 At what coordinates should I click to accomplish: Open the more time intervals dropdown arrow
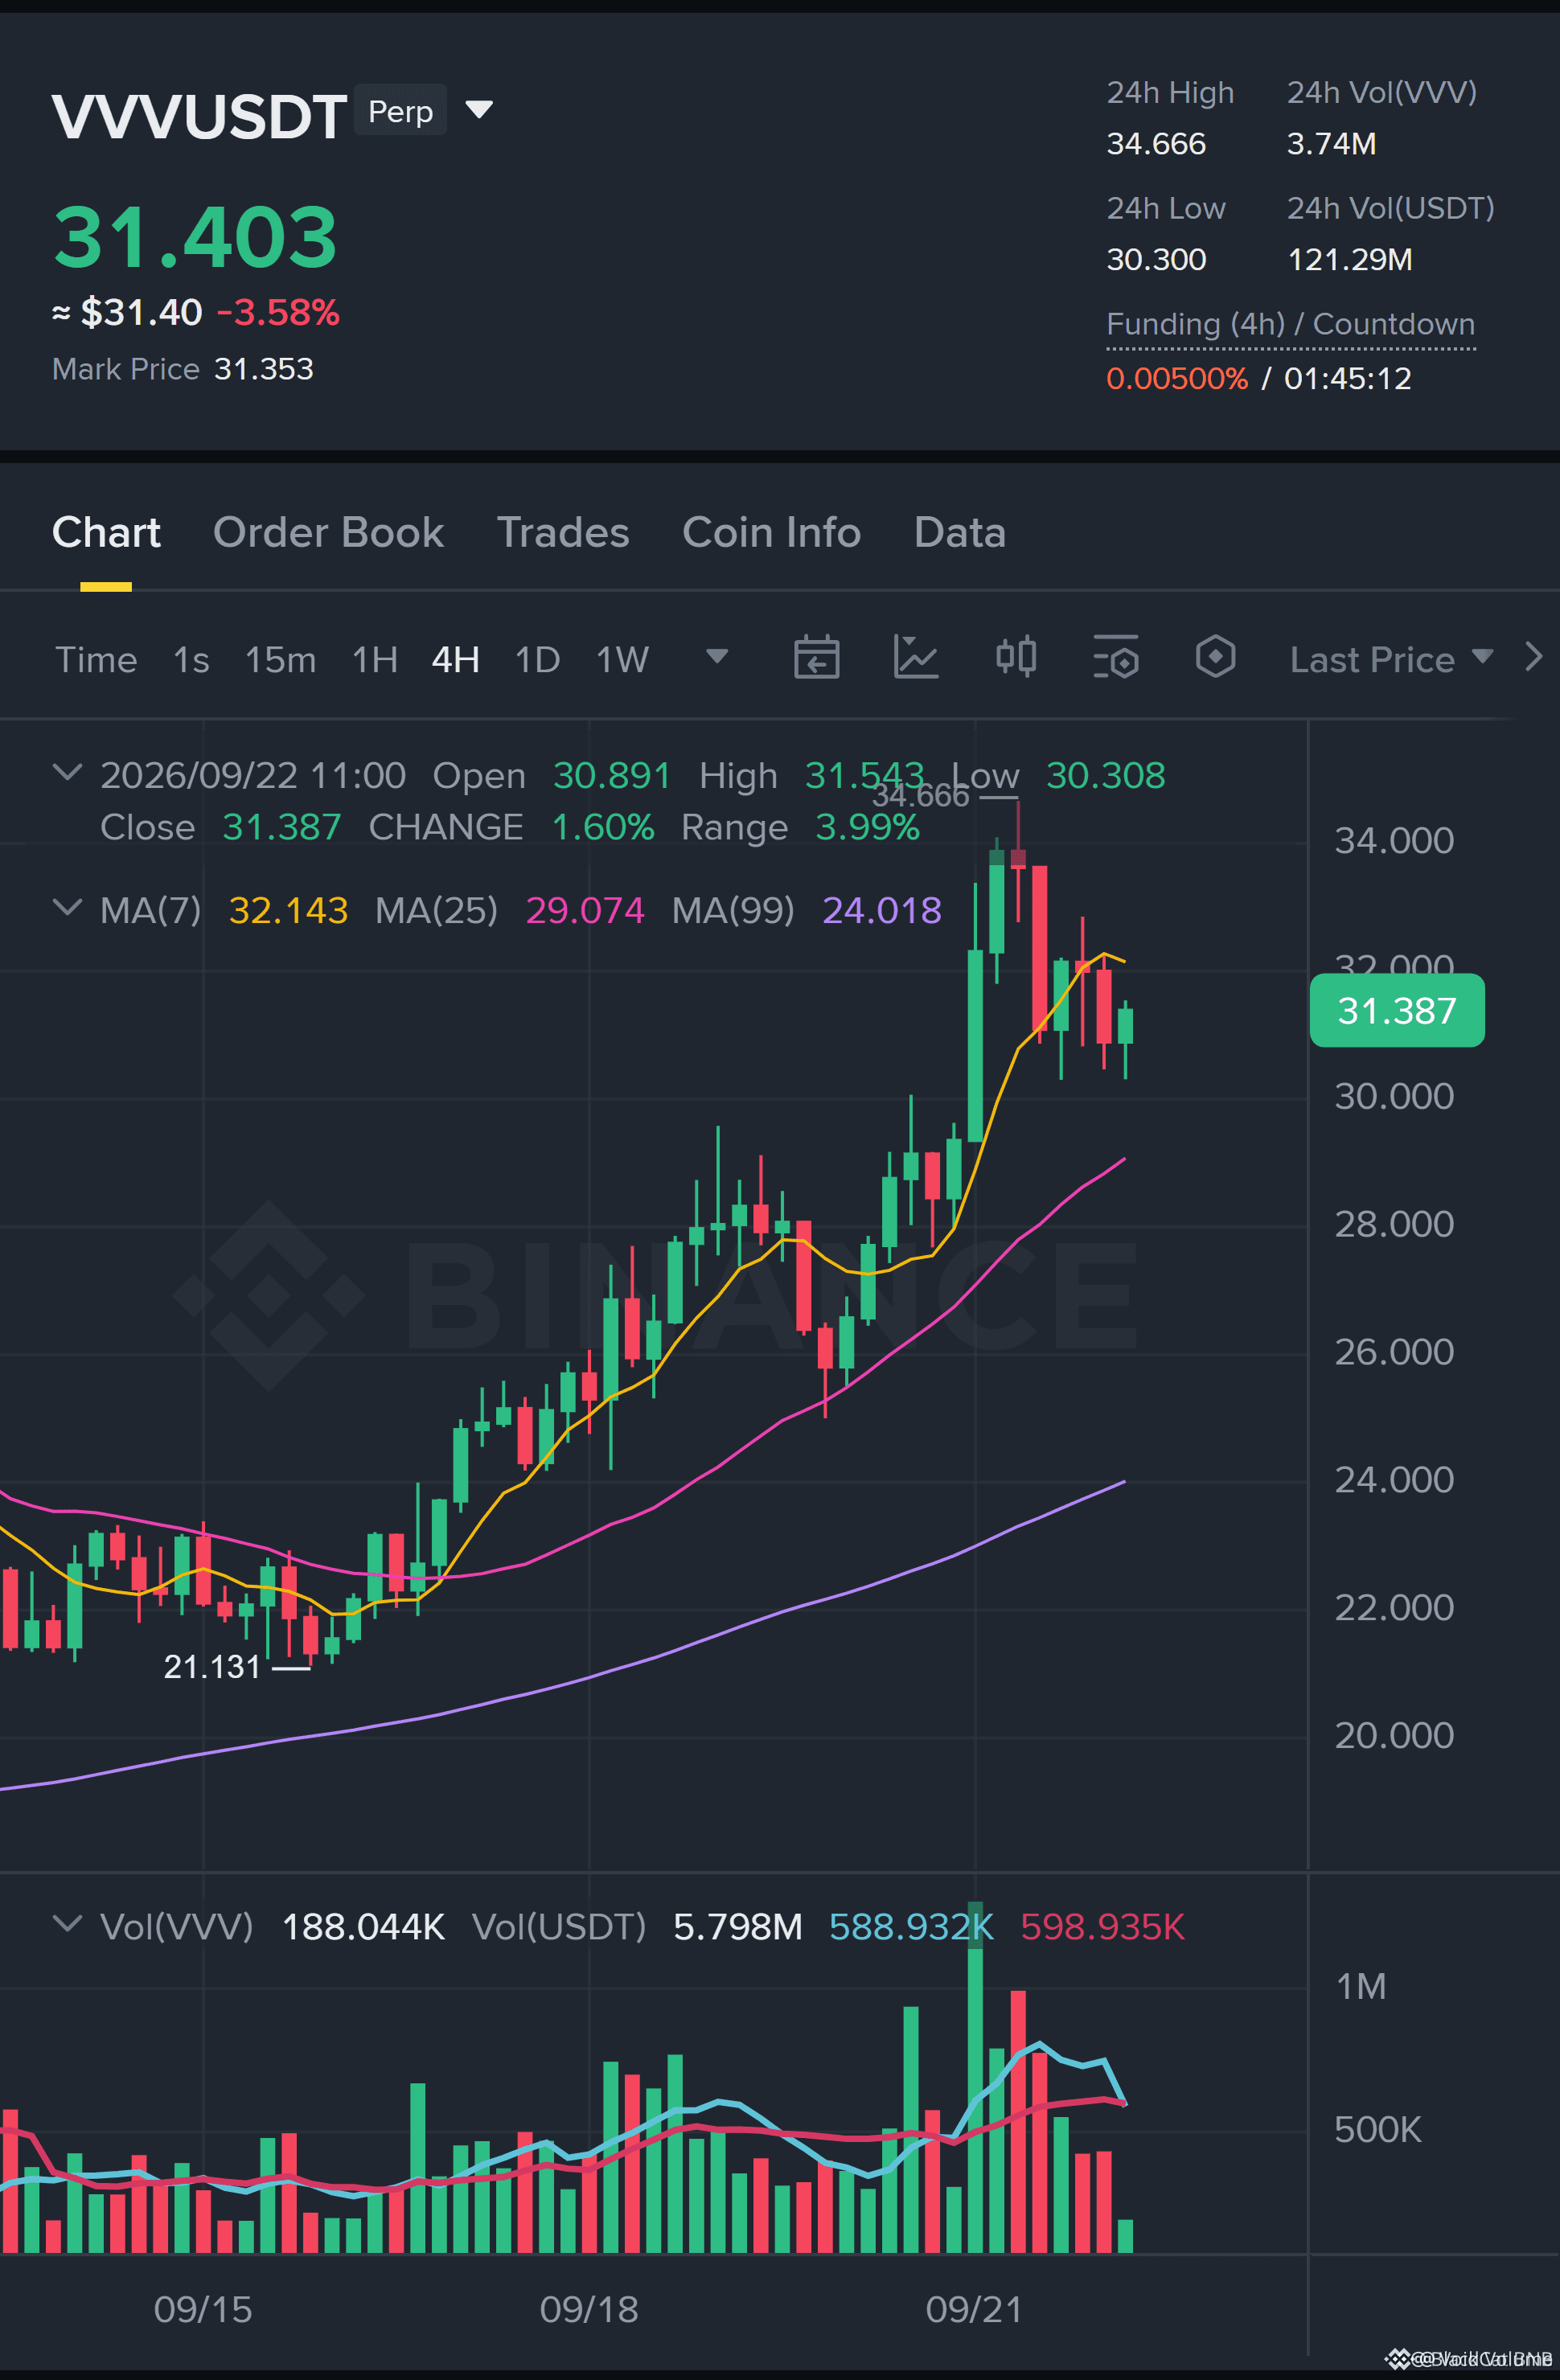pos(716,656)
